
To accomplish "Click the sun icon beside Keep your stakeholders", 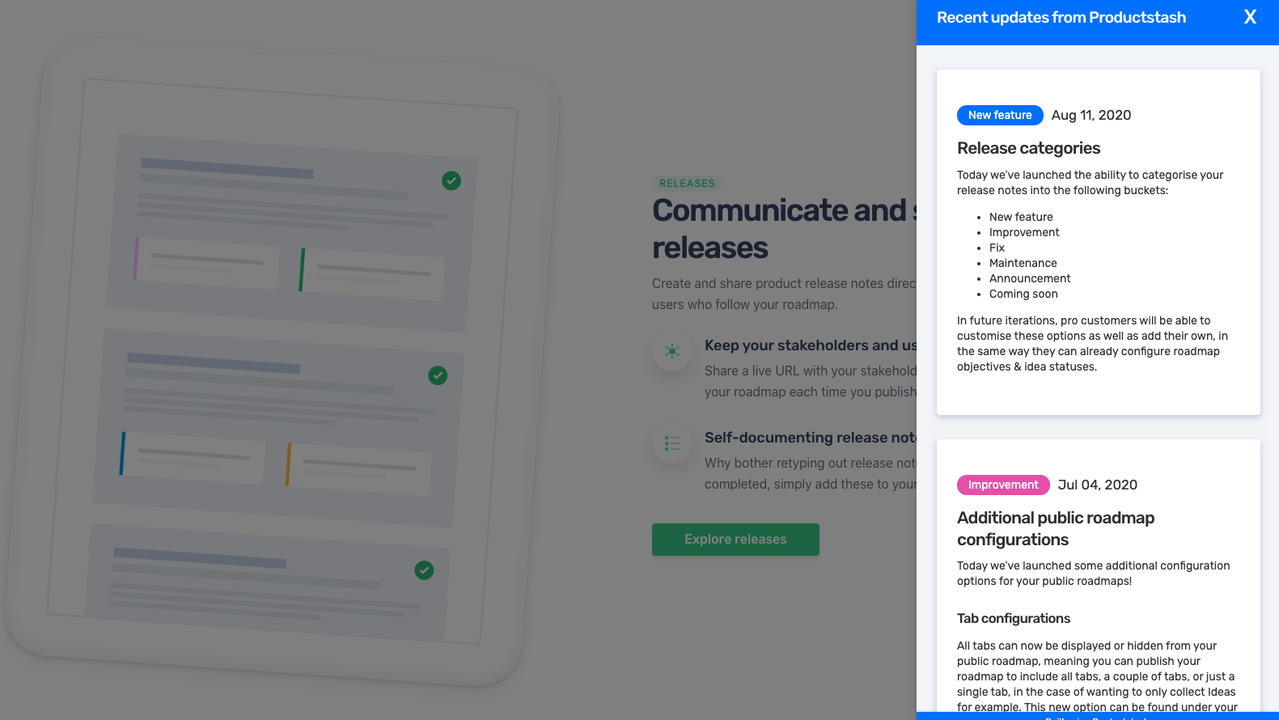I will (672, 351).
